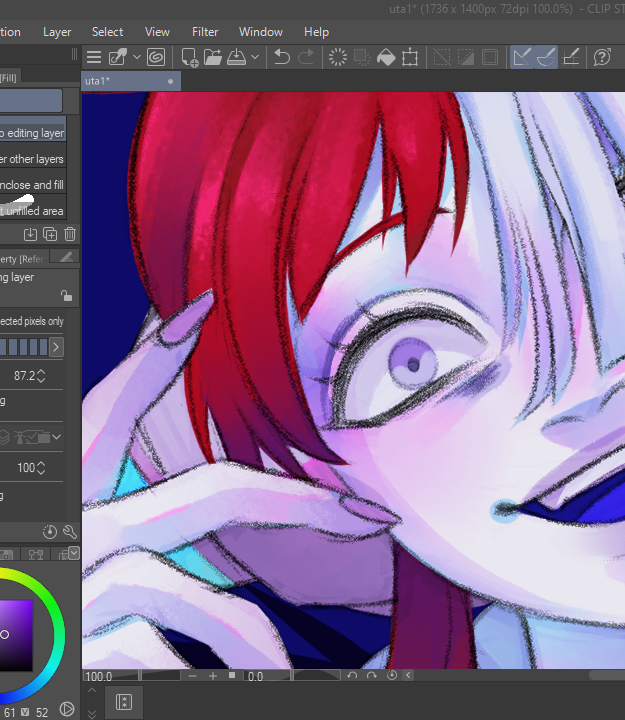The image size is (625, 720).
Task: Toggle Snap to Ruler
Action: pos(522,57)
